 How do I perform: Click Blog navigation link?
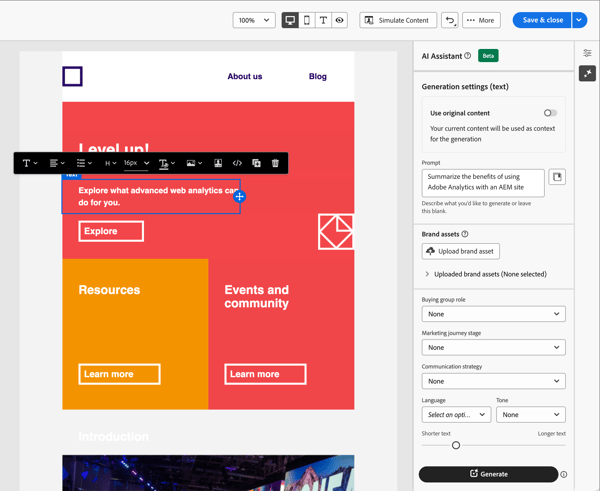click(318, 76)
